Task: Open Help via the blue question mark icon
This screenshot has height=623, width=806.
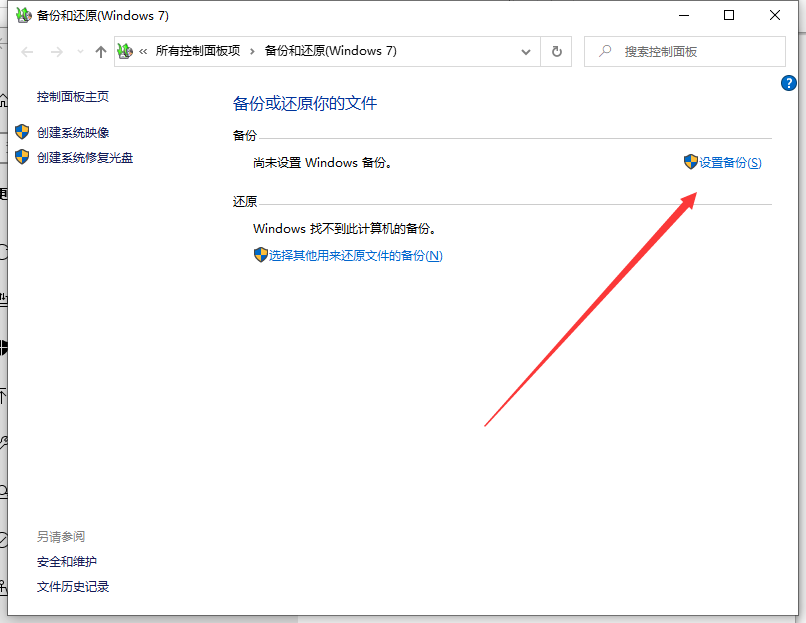Action: click(x=790, y=83)
